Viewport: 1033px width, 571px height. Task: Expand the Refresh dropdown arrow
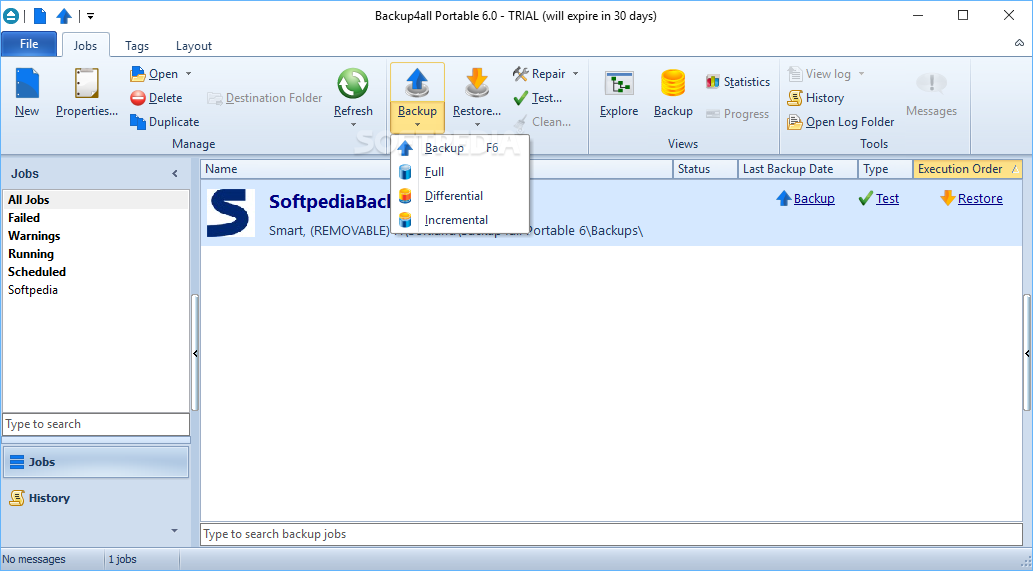pos(353,124)
